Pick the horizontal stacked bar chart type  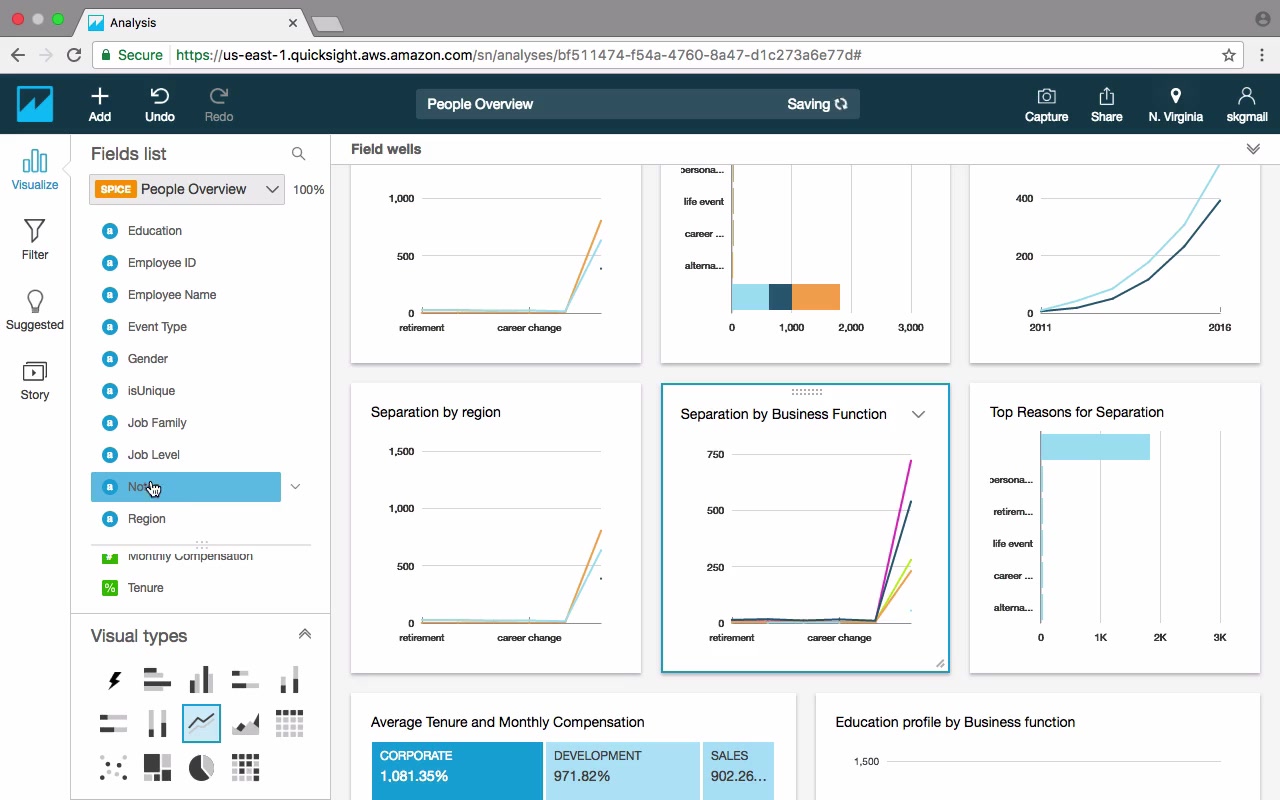pyautogui.click(x=245, y=681)
